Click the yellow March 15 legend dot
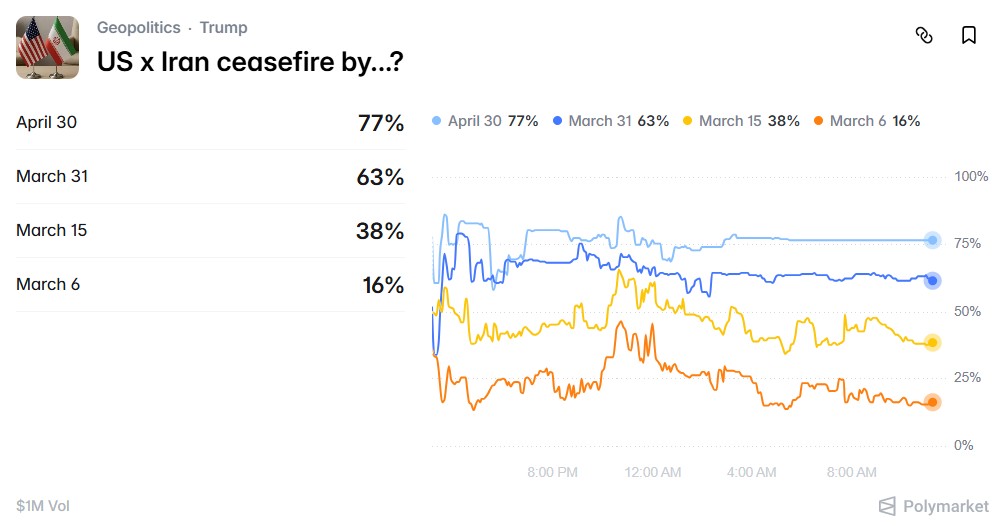Image resolution: width=992 pixels, height=527 pixels. [x=687, y=121]
